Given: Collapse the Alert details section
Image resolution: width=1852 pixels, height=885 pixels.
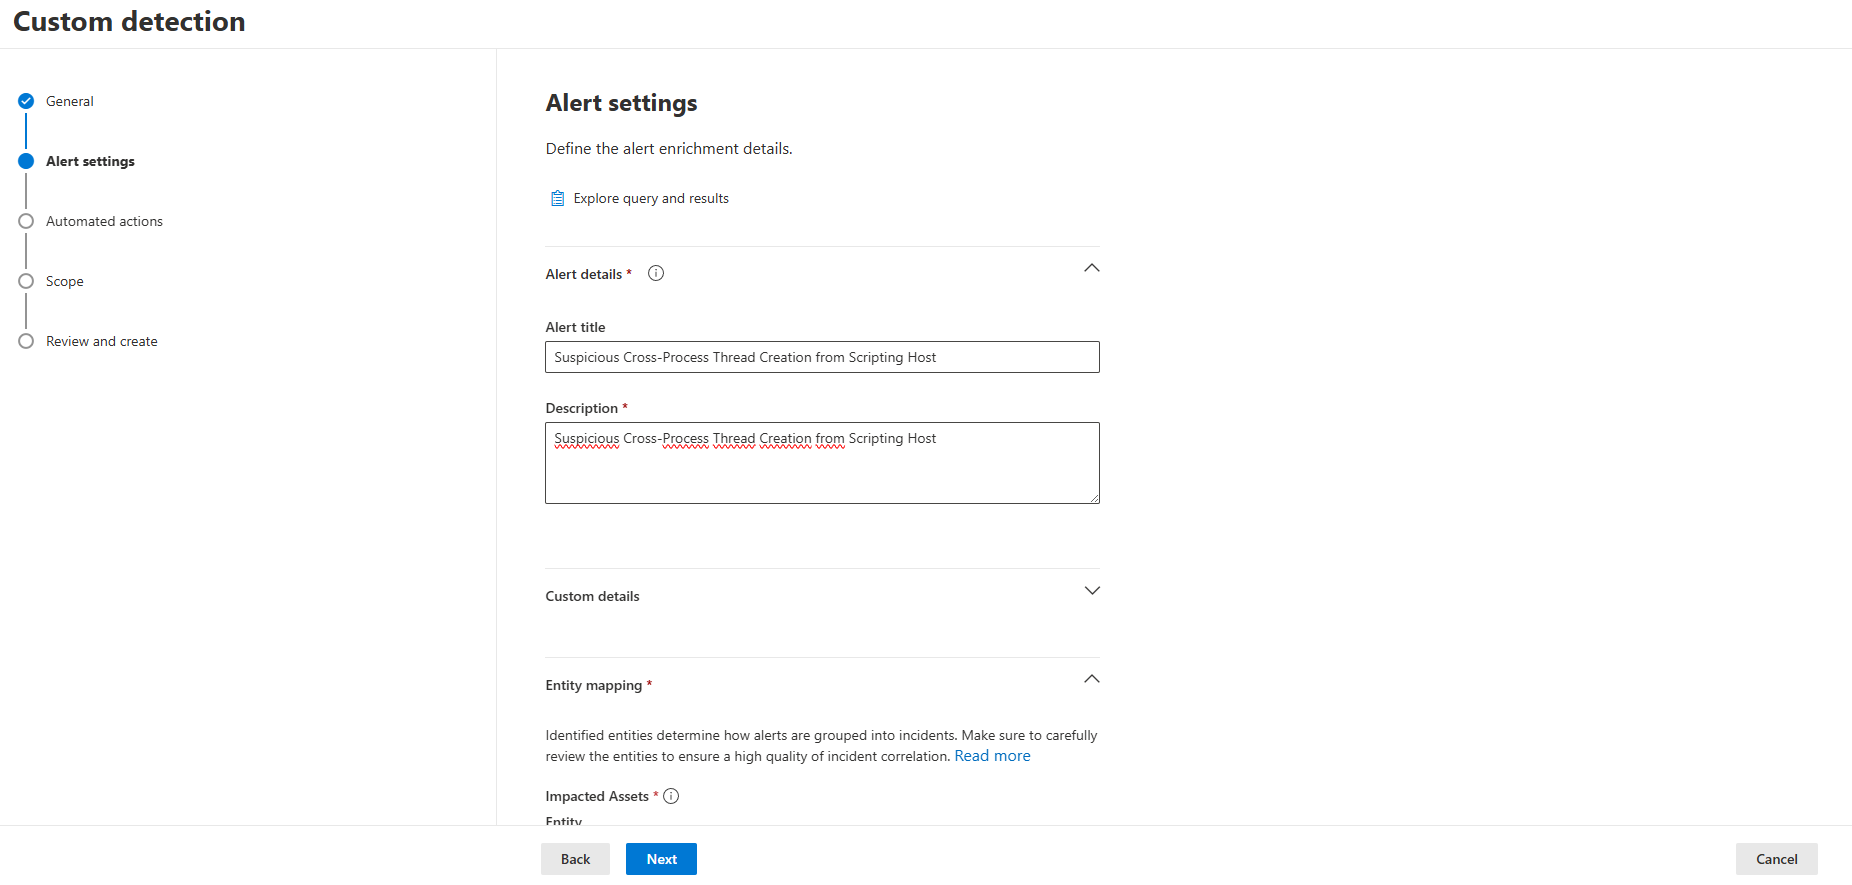Looking at the screenshot, I should pyautogui.click(x=1092, y=268).
